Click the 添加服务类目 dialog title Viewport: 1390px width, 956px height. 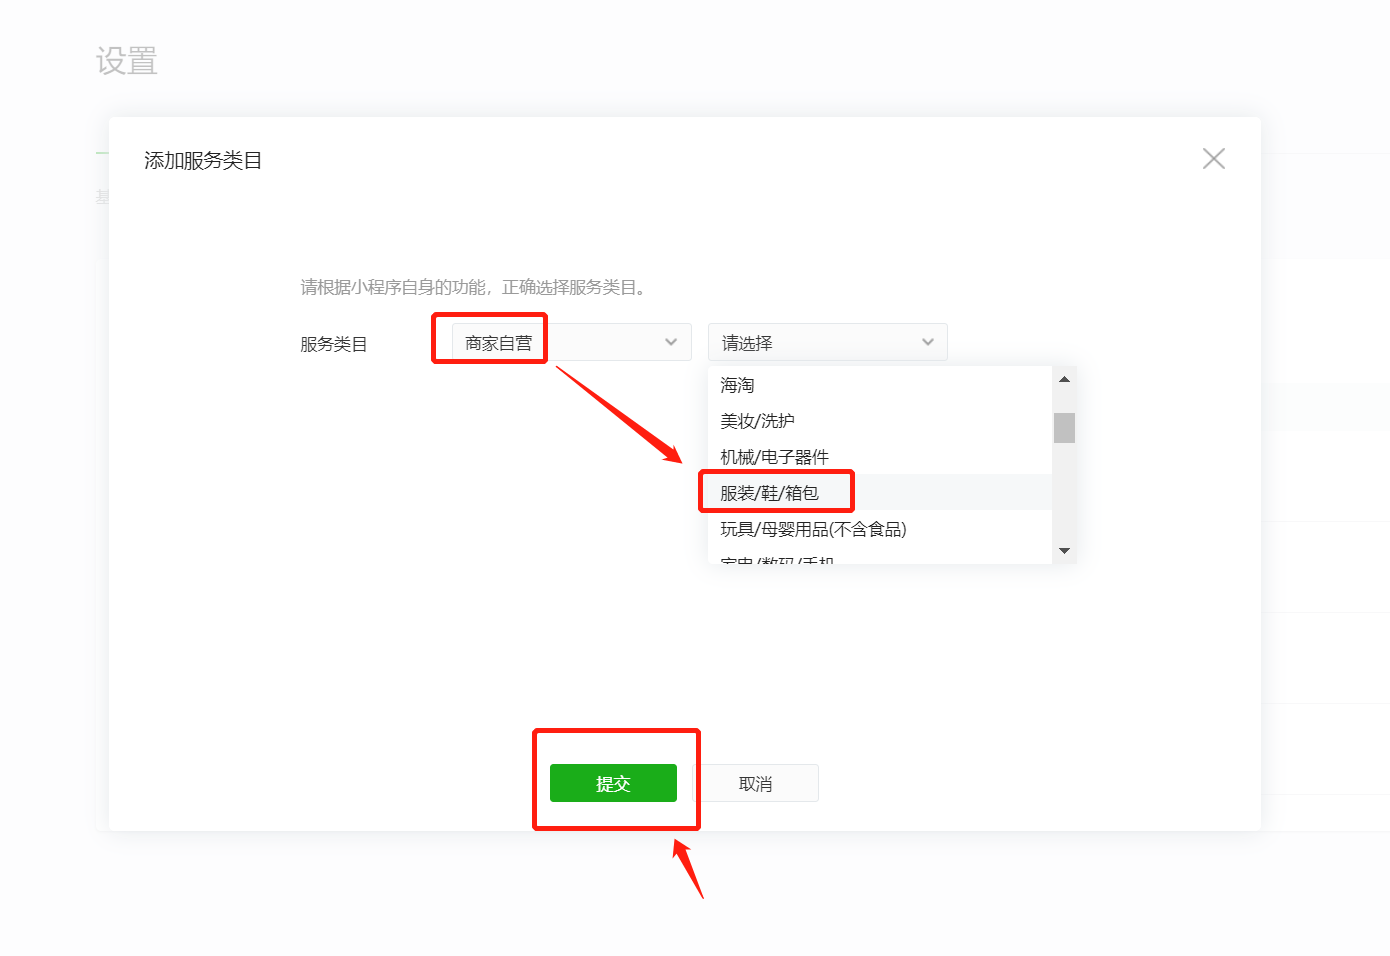(203, 160)
